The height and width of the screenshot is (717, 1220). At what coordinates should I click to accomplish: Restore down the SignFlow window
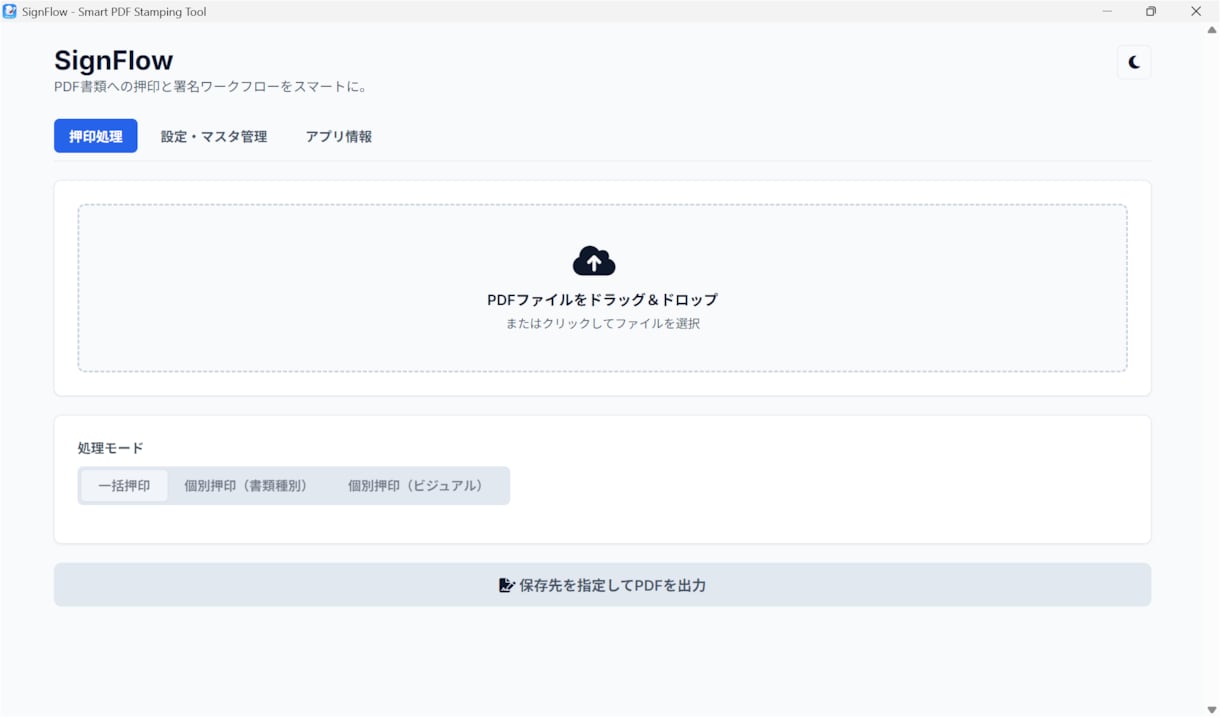tap(1151, 11)
